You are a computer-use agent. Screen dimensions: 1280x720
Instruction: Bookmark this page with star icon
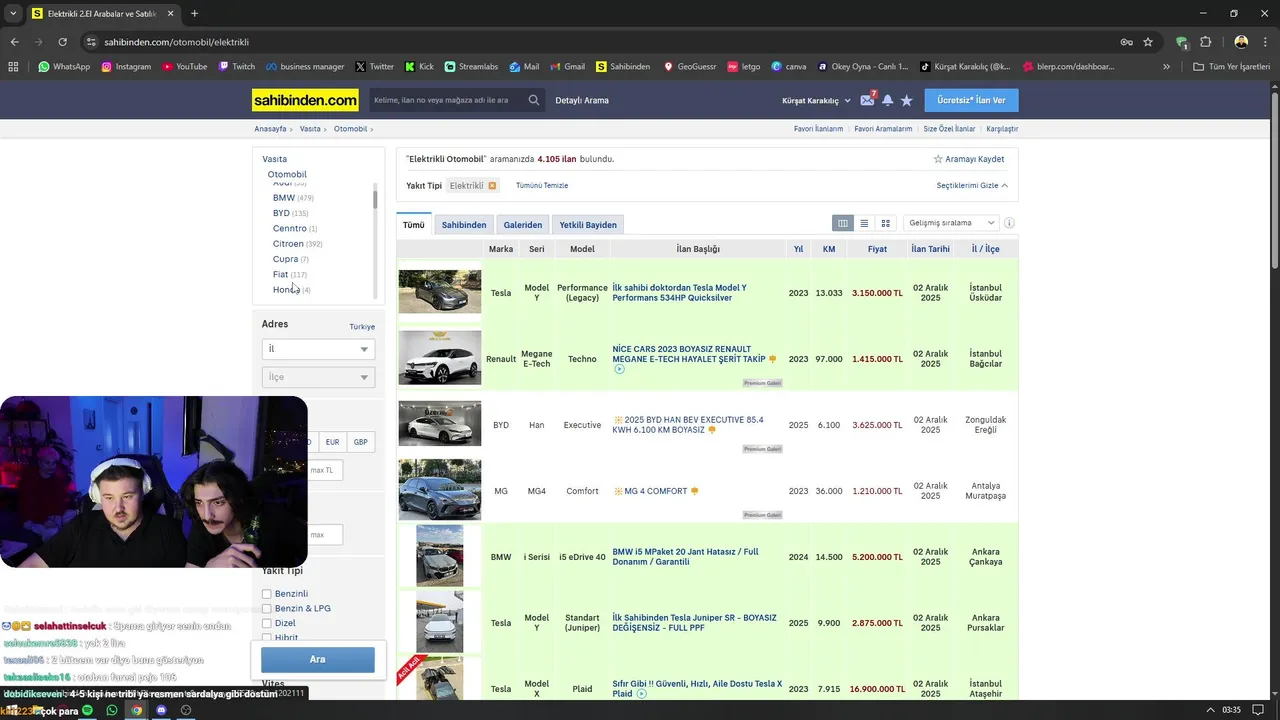pos(1148,42)
